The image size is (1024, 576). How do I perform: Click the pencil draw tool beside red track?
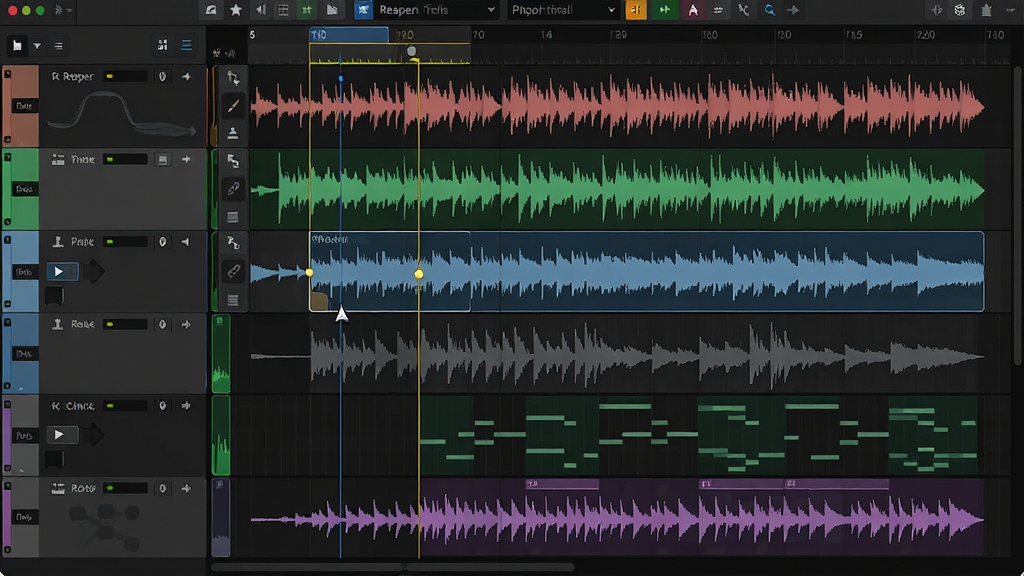coord(233,106)
